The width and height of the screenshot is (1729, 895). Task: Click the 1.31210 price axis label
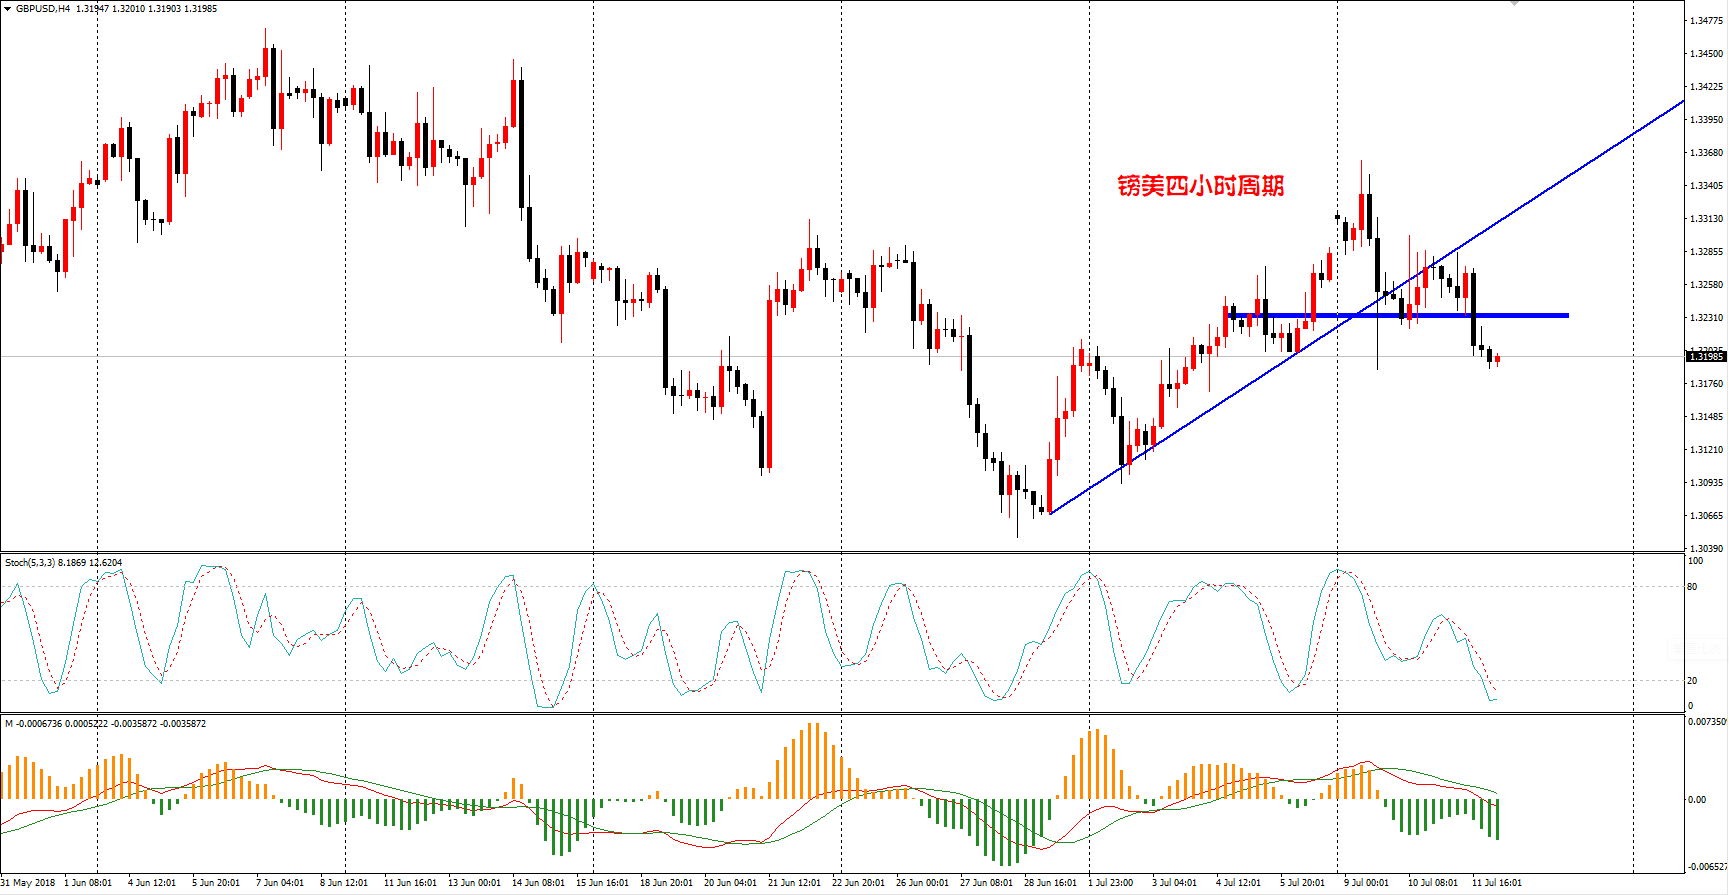point(1706,450)
